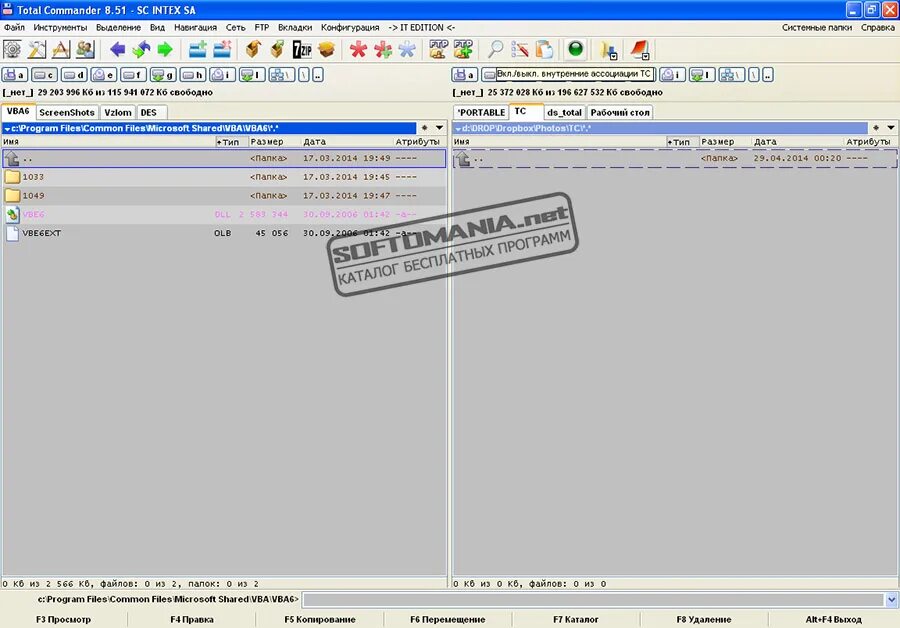Screen dimensions: 900x628
Task: Switch right panel to network drive l
Action: (x=703, y=75)
